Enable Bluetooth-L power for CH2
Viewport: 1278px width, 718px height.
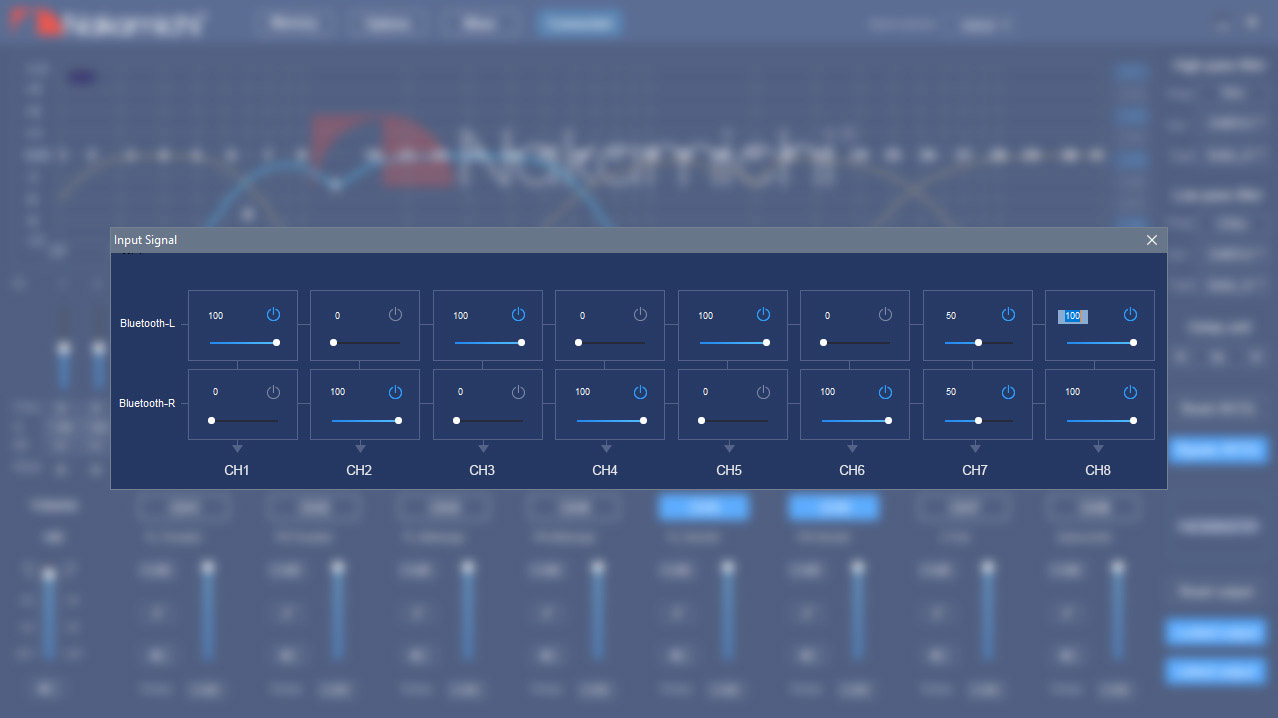pos(395,314)
